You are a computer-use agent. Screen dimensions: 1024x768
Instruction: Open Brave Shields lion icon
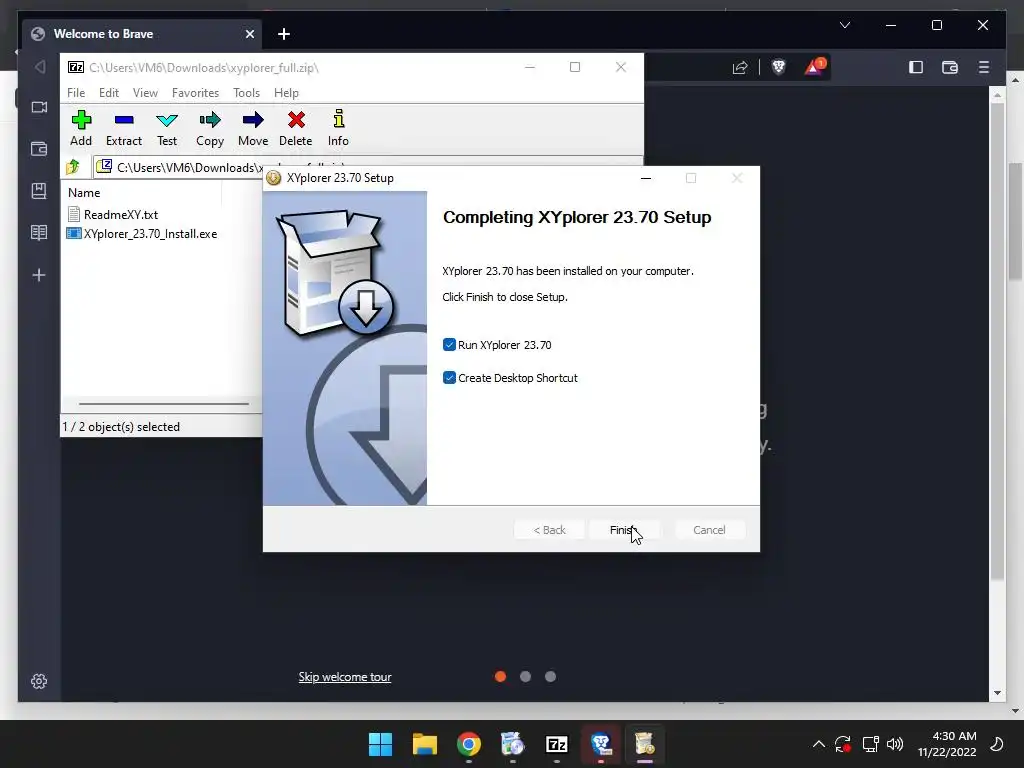pyautogui.click(x=778, y=67)
